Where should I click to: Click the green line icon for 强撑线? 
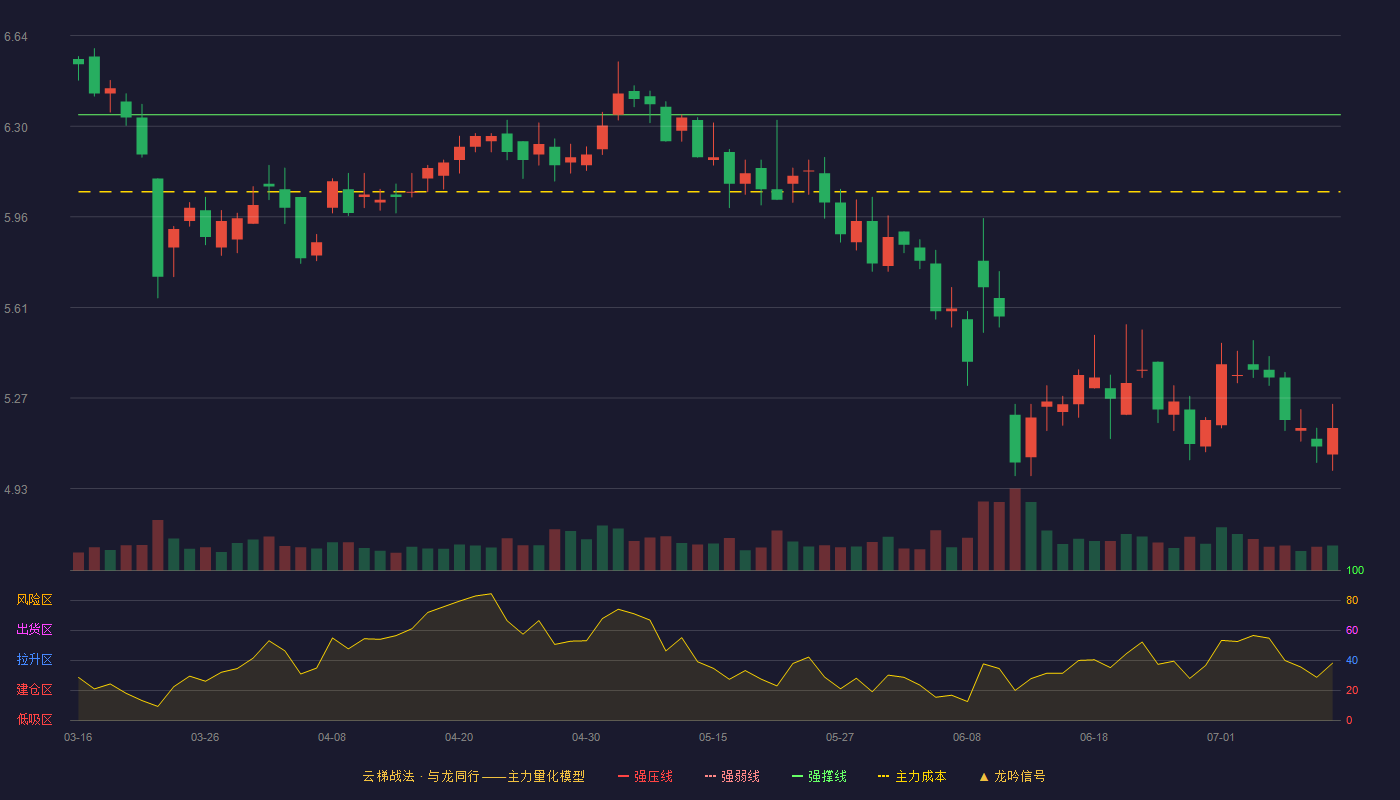pyautogui.click(x=797, y=776)
